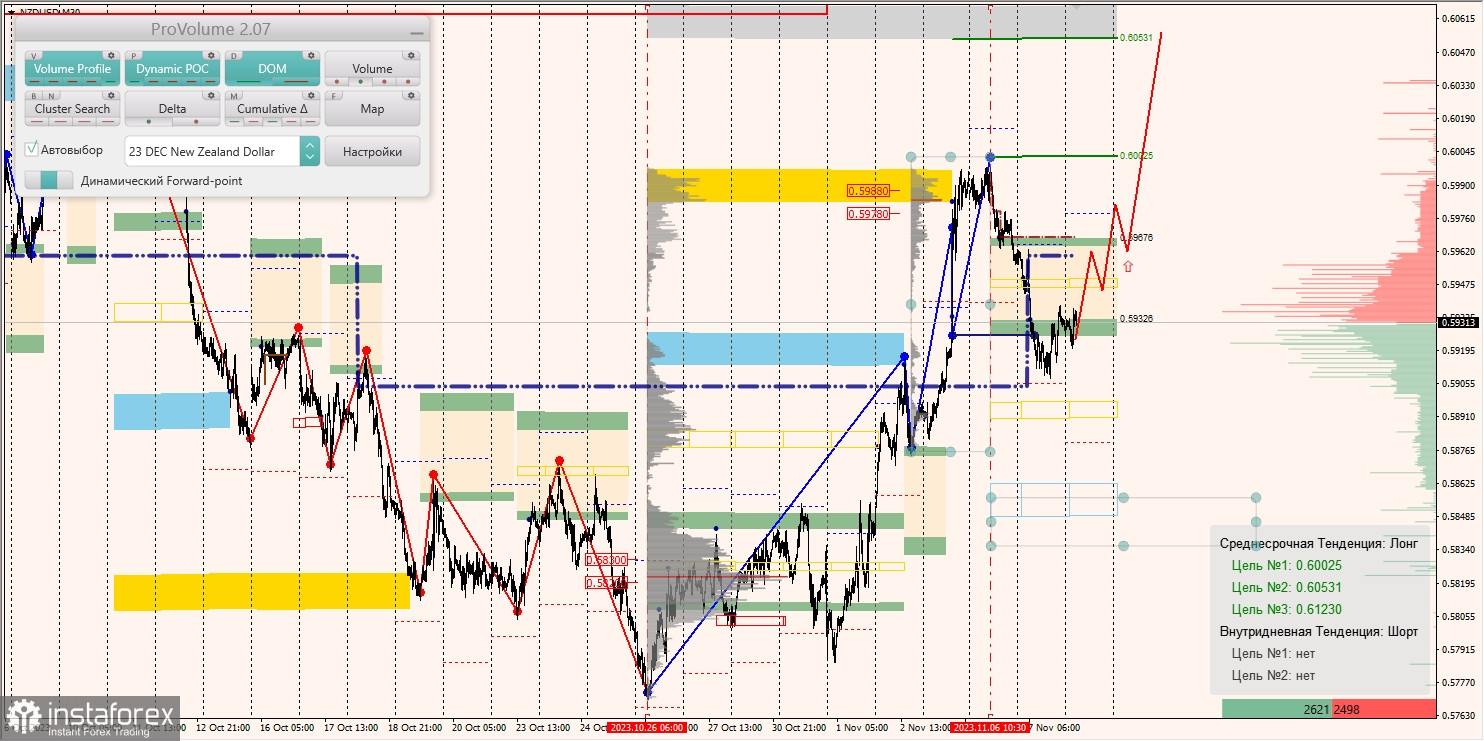Click the 17 Oct 13:00 time axis label

[x=351, y=728]
